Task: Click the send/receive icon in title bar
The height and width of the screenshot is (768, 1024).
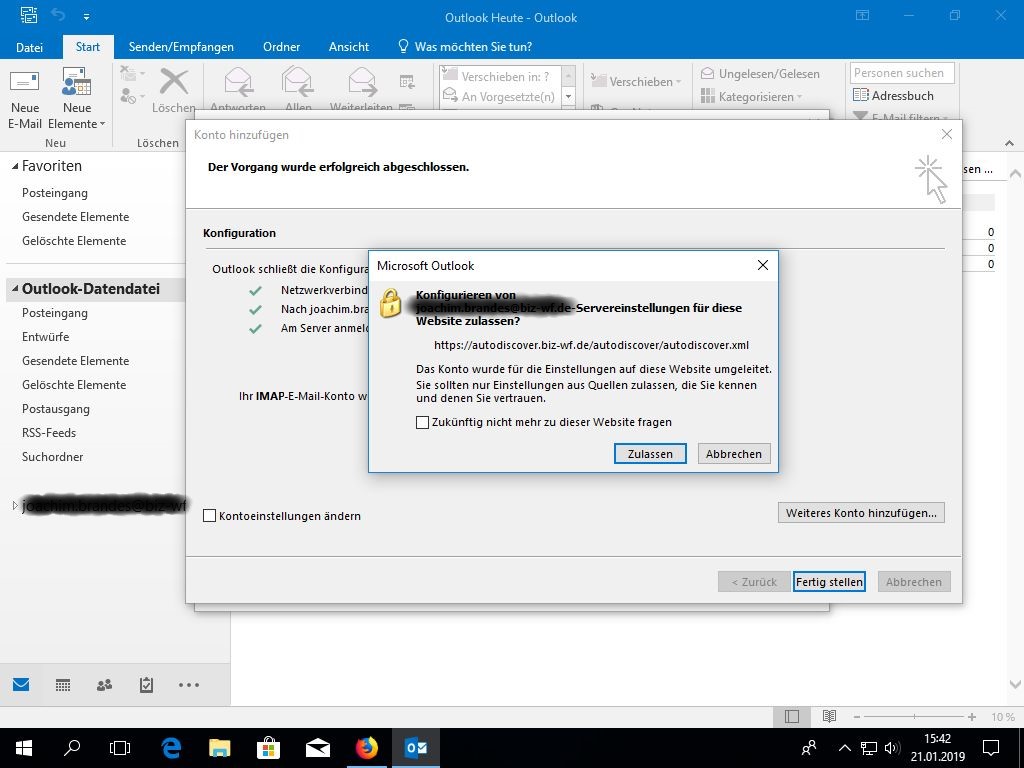Action: pyautogui.click(x=29, y=16)
